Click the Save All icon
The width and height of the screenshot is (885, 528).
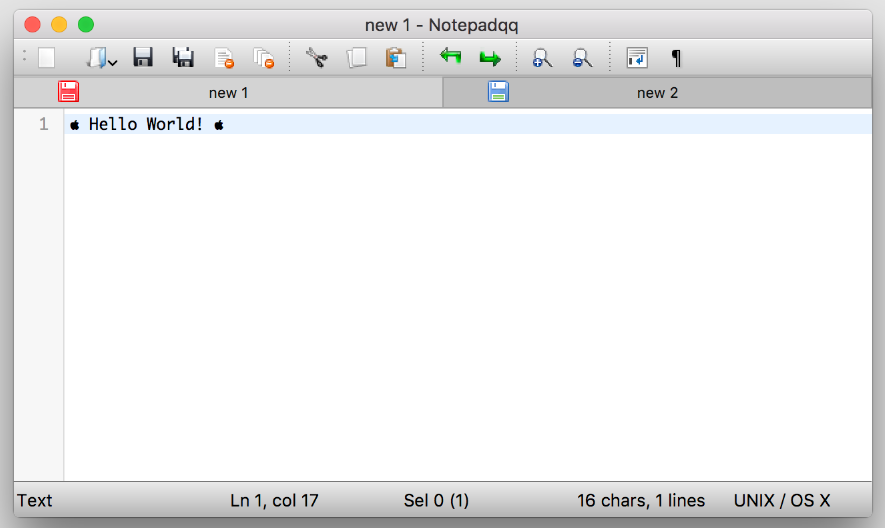point(183,58)
